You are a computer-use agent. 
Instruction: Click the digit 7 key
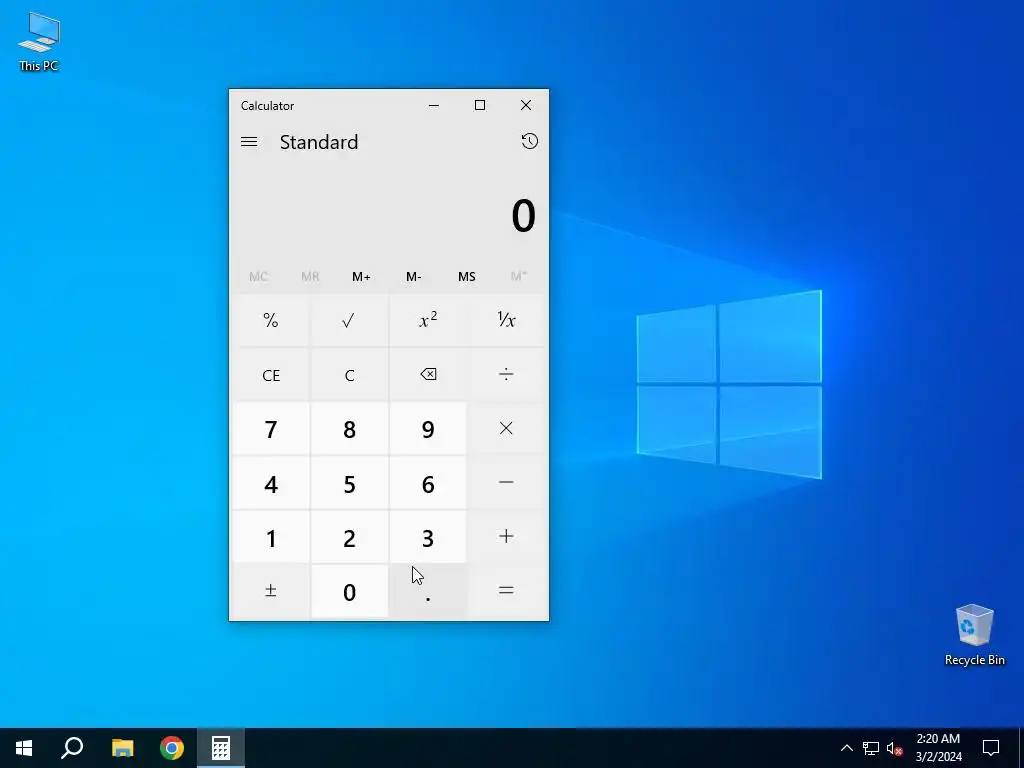point(271,428)
